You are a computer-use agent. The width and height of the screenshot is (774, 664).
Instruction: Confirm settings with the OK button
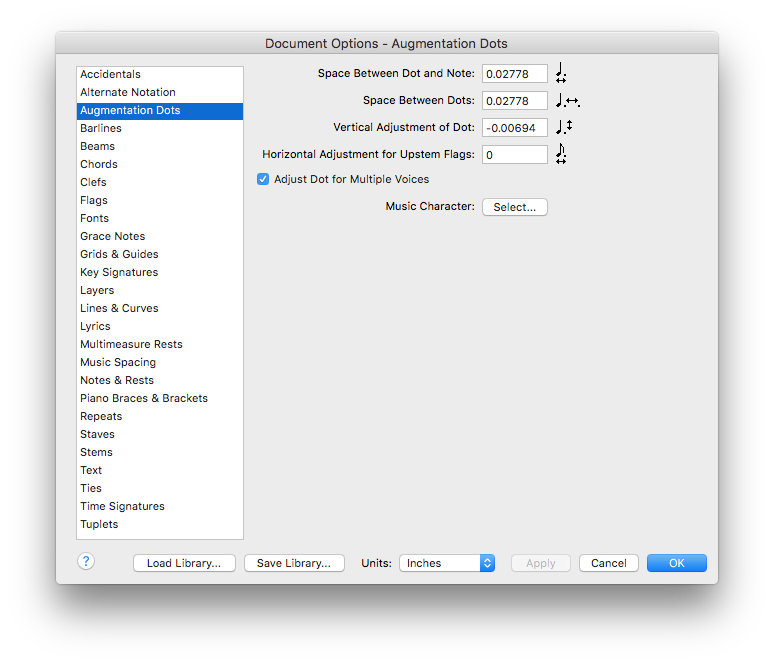(x=677, y=563)
